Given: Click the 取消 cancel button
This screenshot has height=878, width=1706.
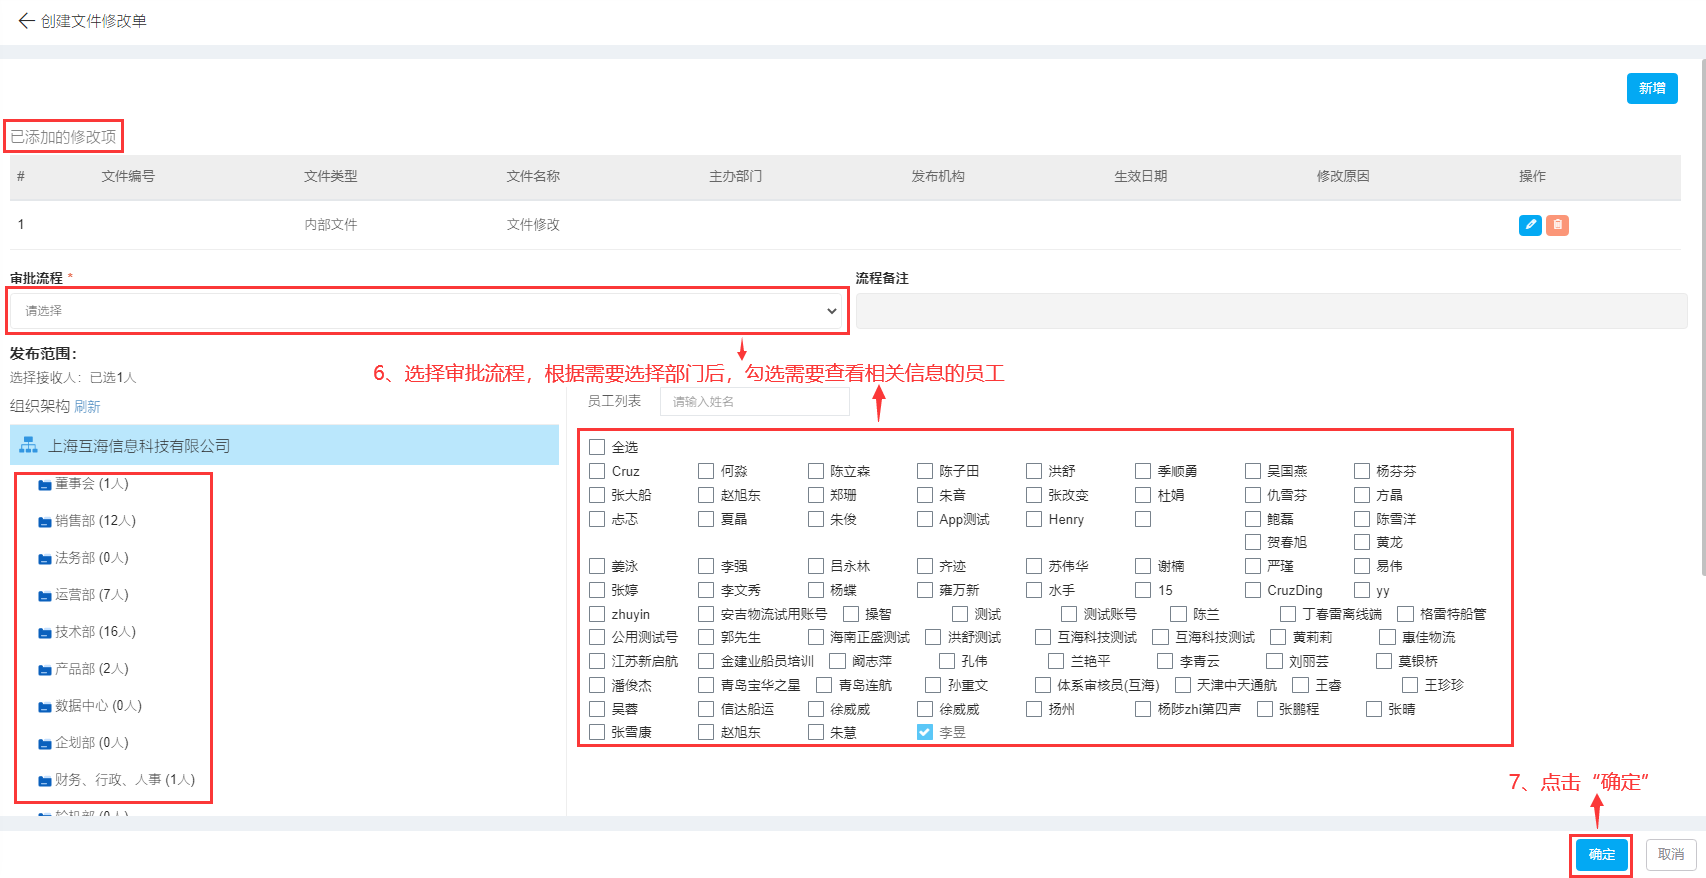Looking at the screenshot, I should [x=1671, y=855].
